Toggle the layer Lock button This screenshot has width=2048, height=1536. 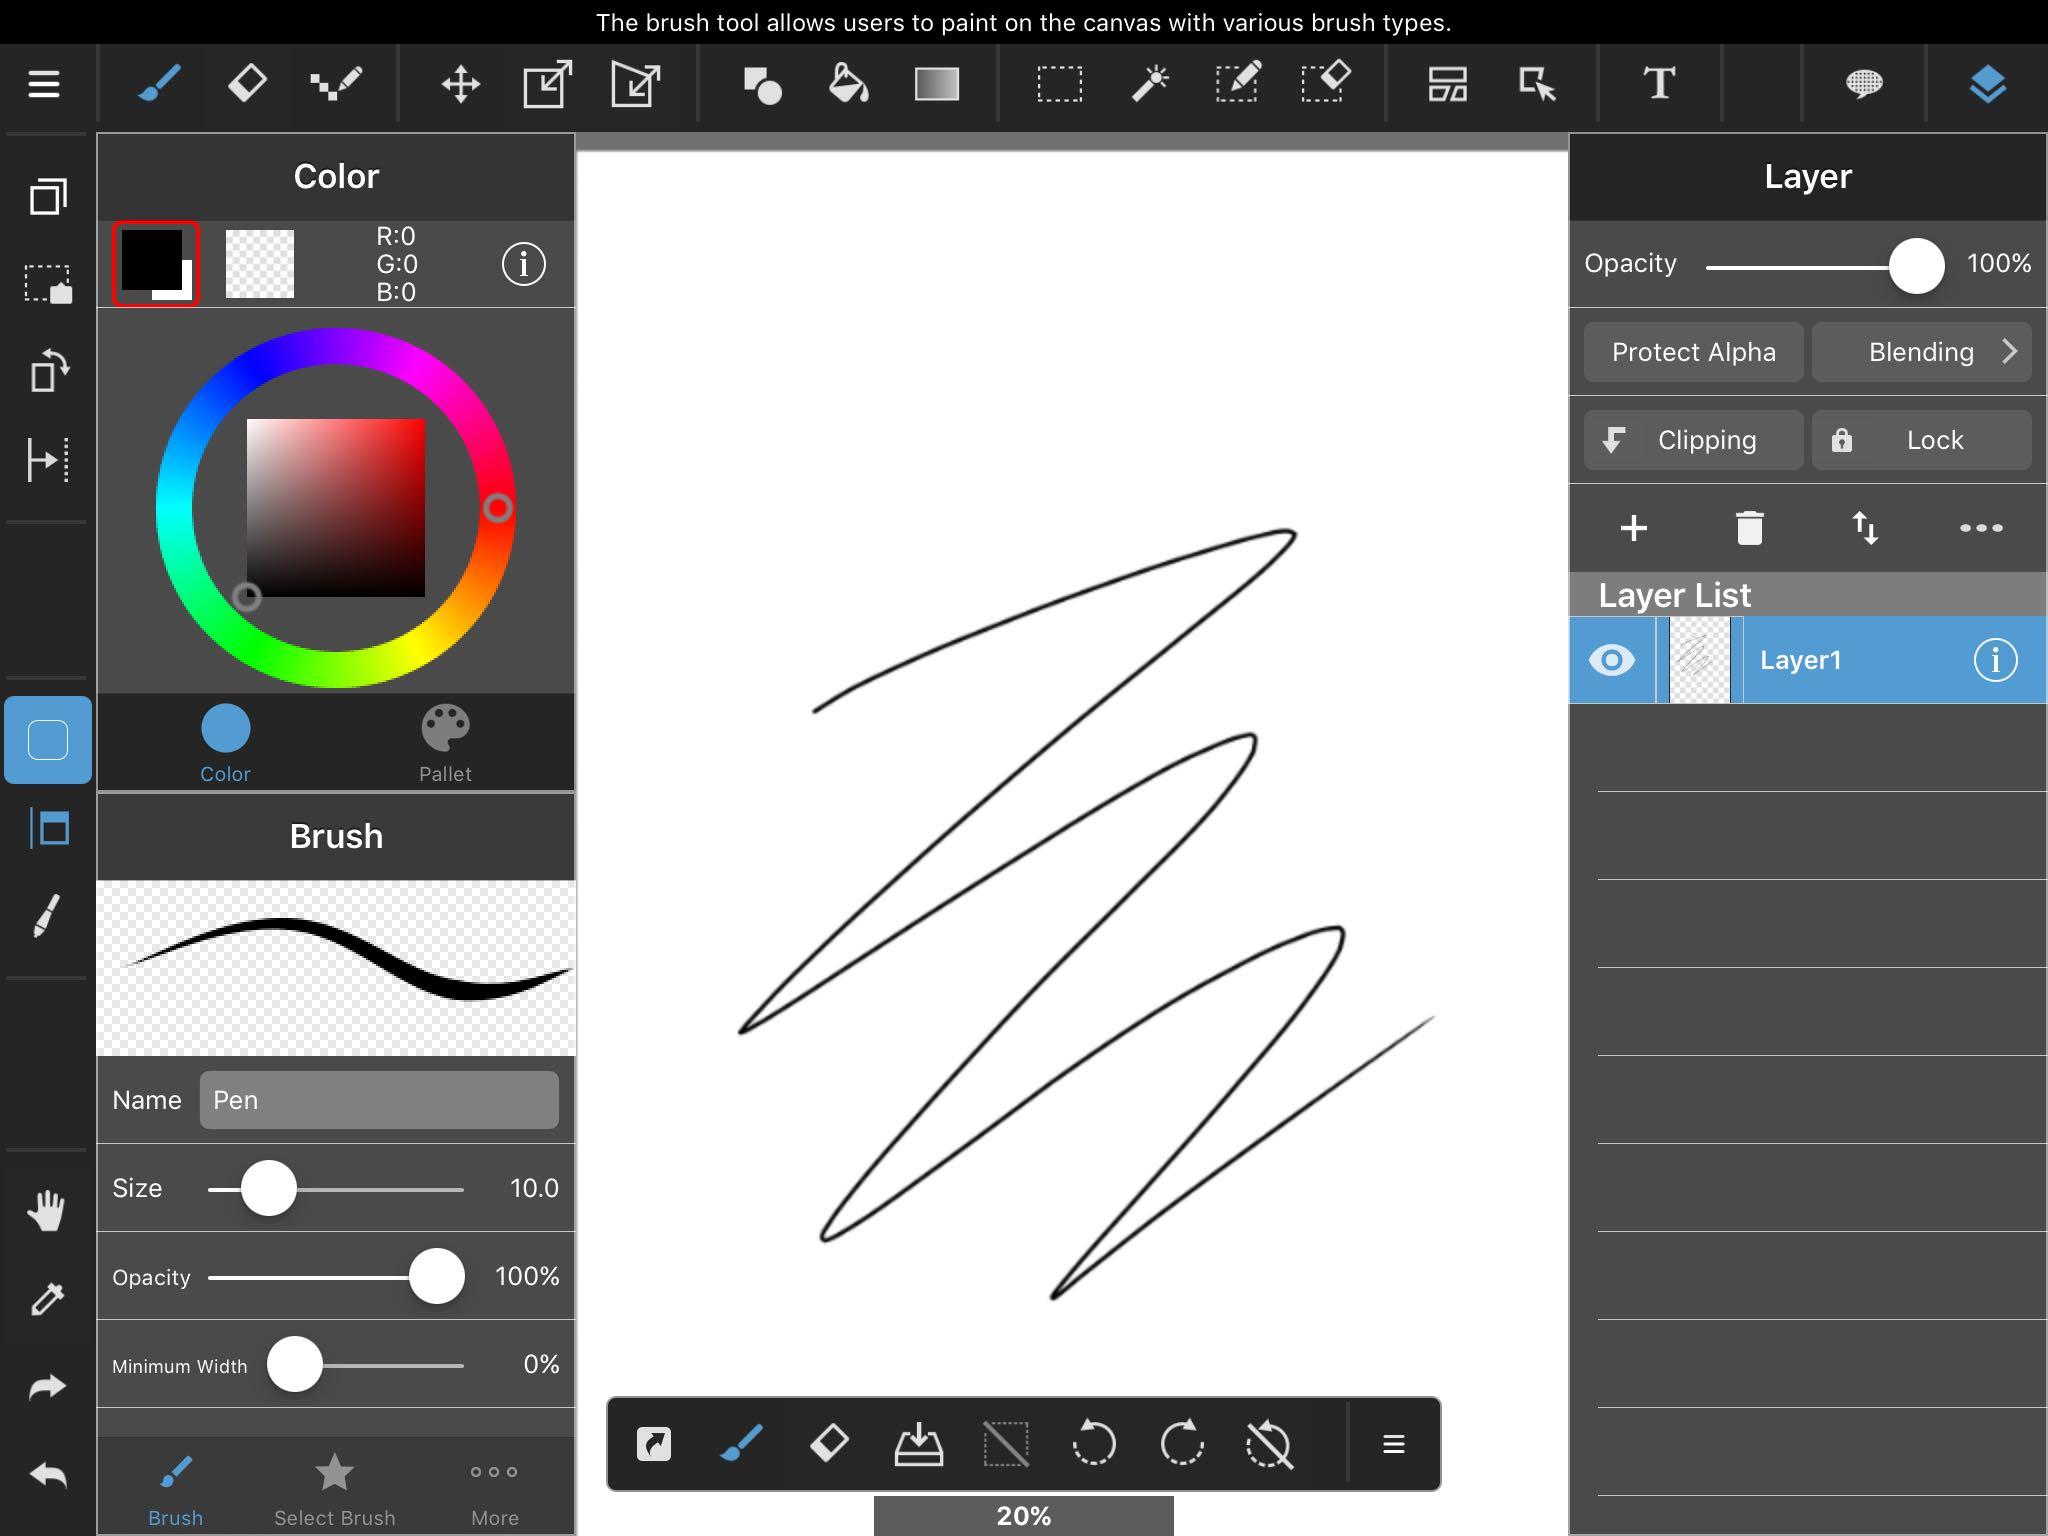pyautogui.click(x=1921, y=440)
